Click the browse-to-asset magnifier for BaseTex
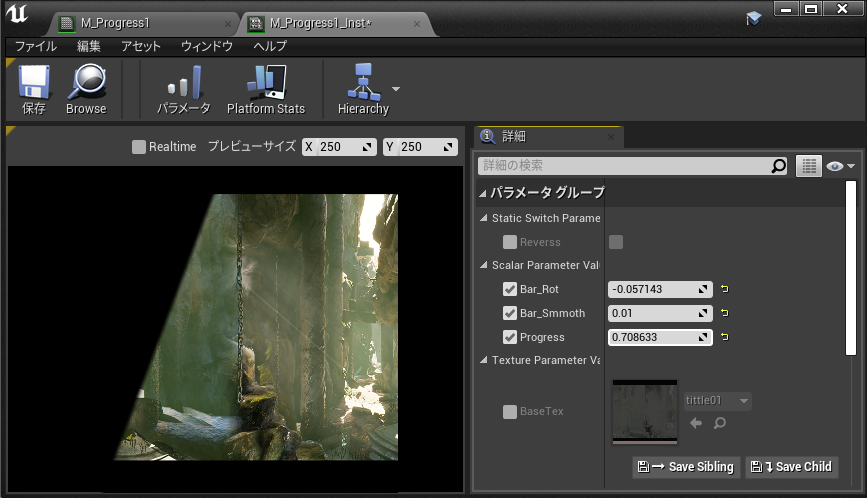This screenshot has height=498, width=867. tap(719, 423)
